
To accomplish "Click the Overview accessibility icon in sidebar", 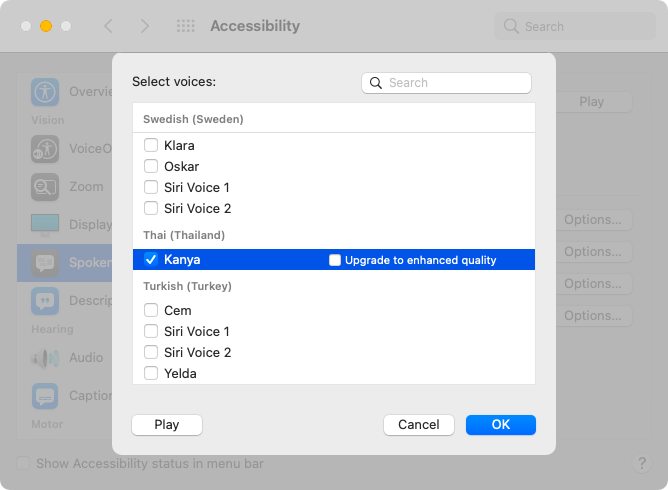I will pos(45,92).
